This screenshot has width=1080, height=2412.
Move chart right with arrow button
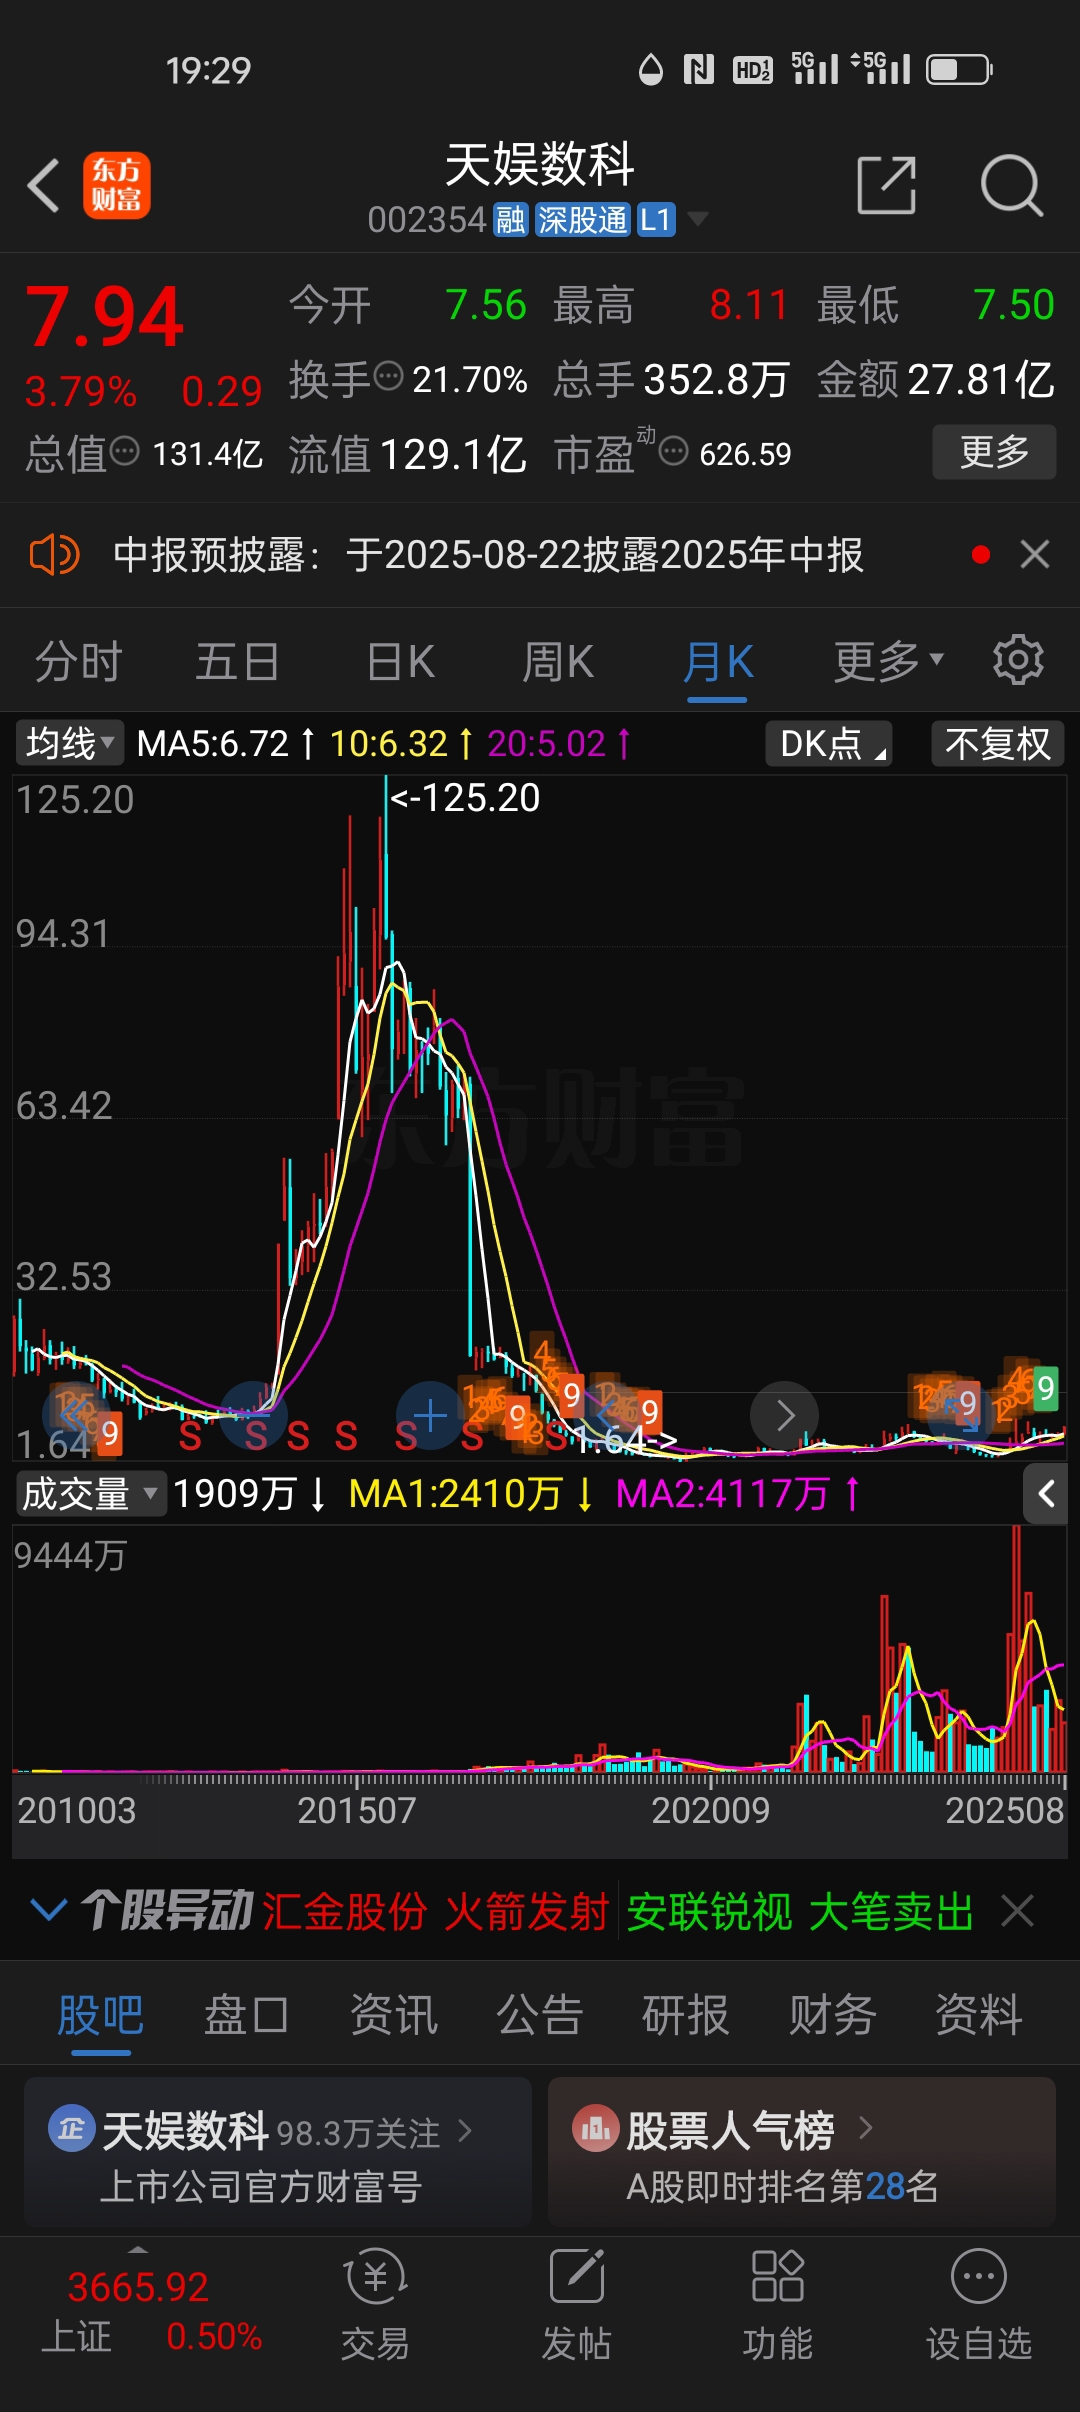click(785, 1415)
